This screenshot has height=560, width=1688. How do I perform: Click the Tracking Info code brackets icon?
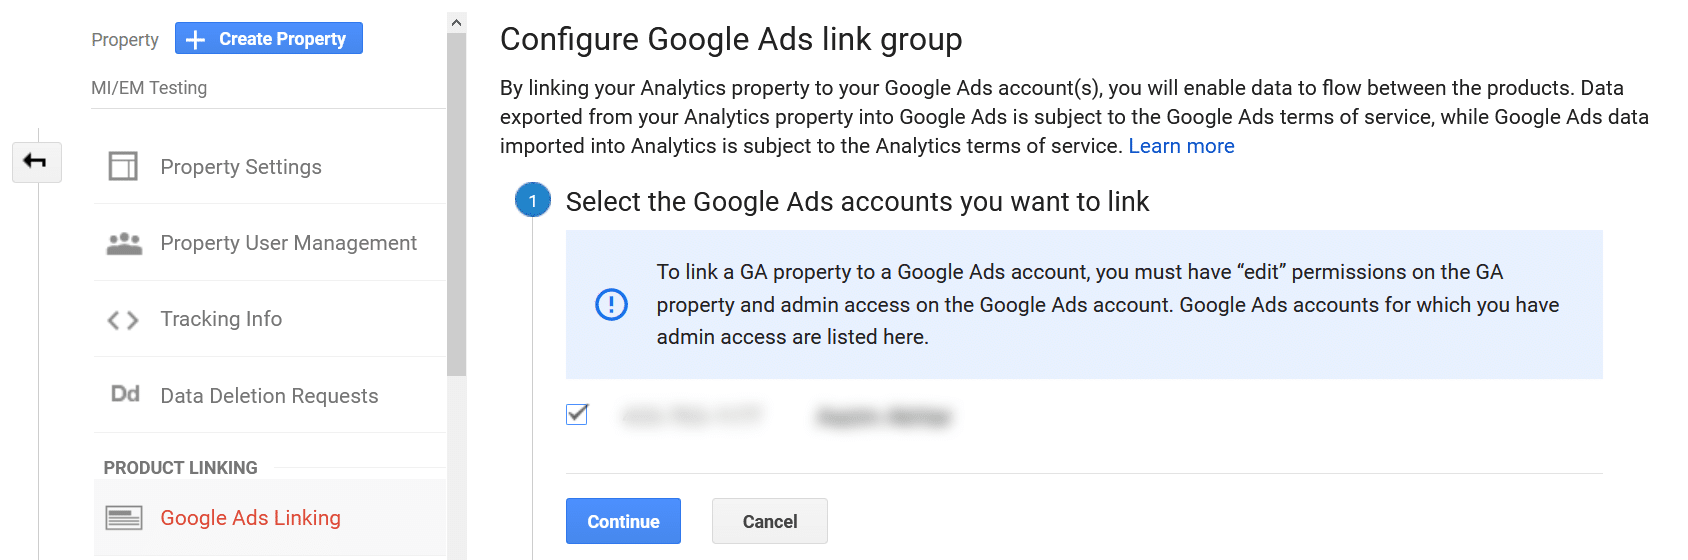123,320
